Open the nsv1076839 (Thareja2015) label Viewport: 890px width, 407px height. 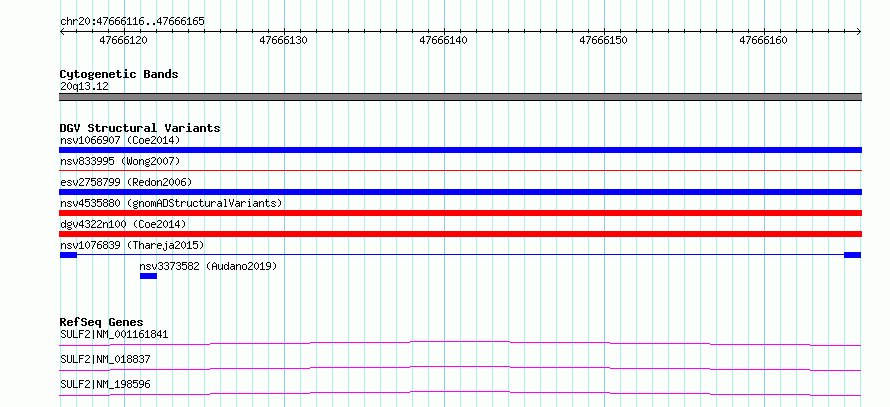[132, 245]
